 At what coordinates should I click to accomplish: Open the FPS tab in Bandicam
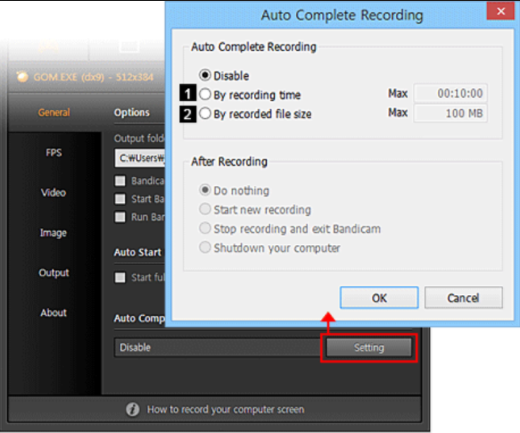[54, 153]
